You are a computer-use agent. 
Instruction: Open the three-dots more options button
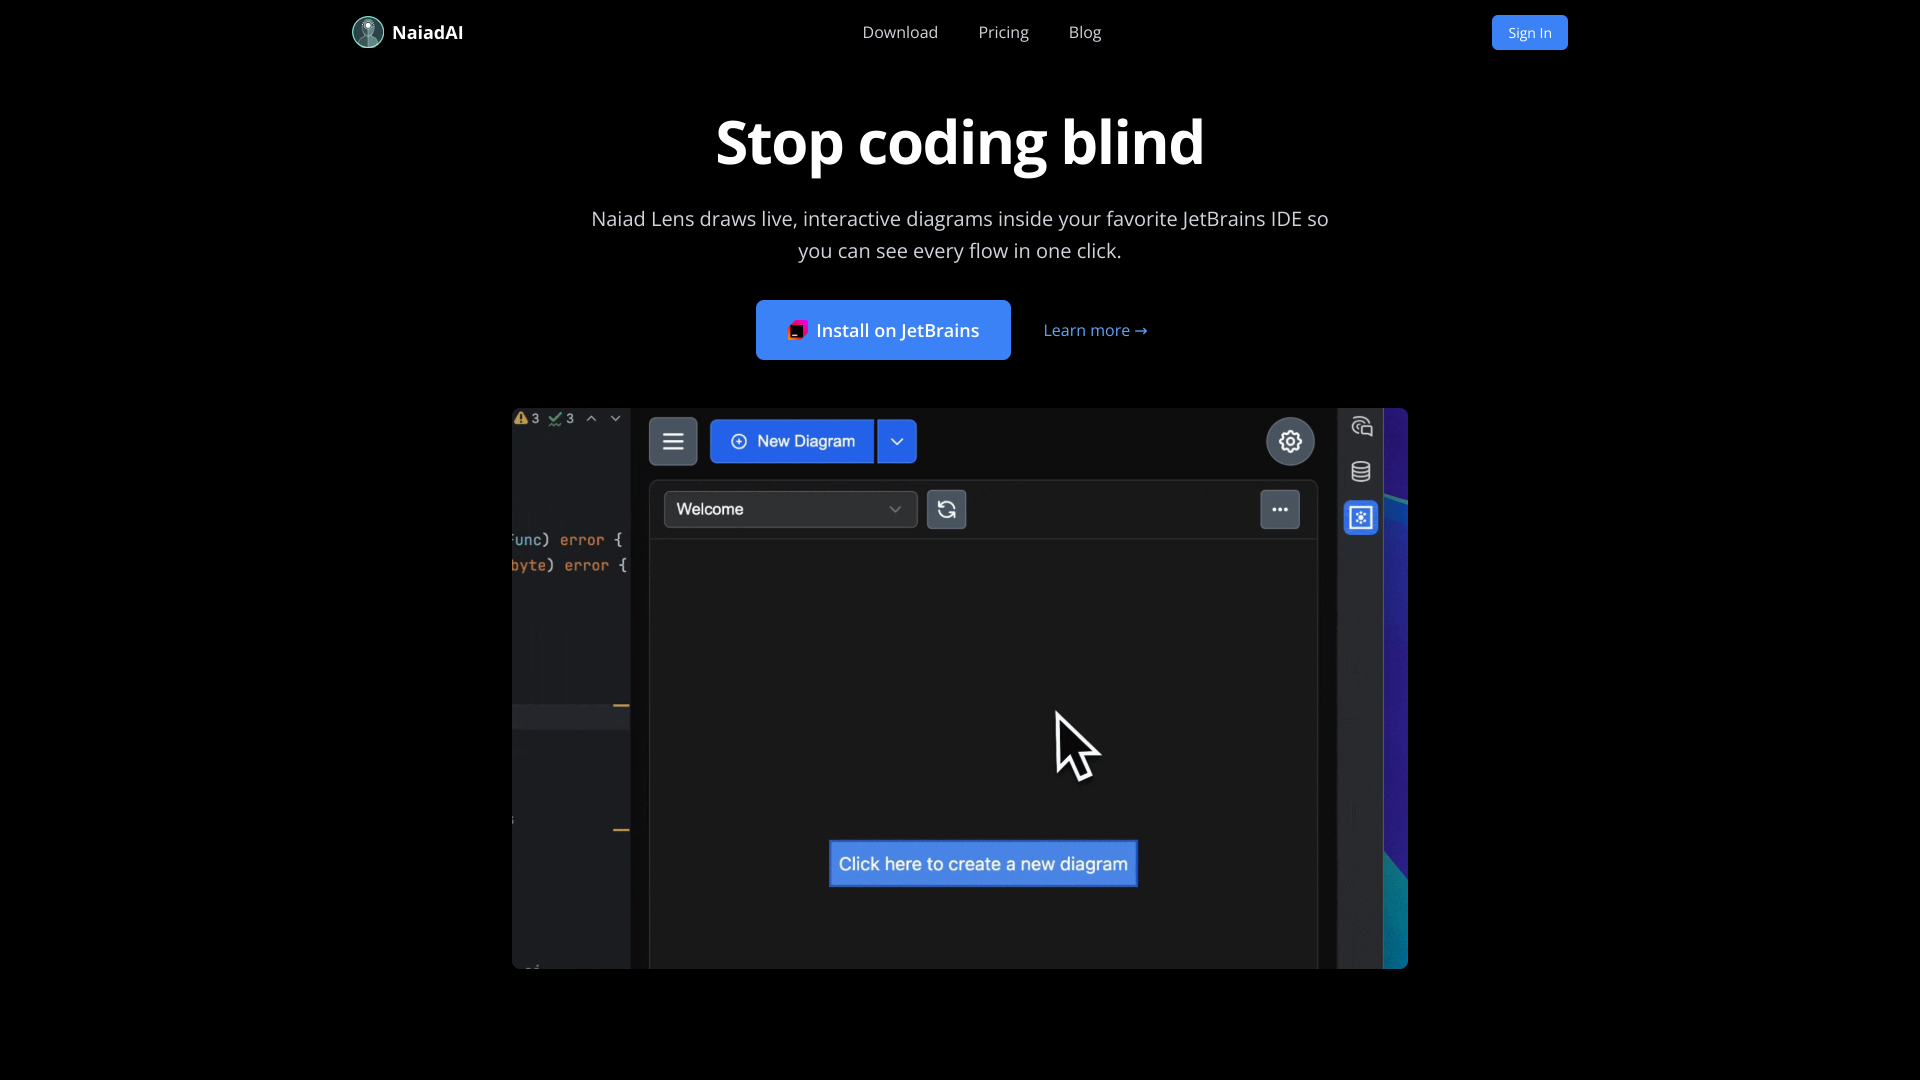(x=1279, y=509)
